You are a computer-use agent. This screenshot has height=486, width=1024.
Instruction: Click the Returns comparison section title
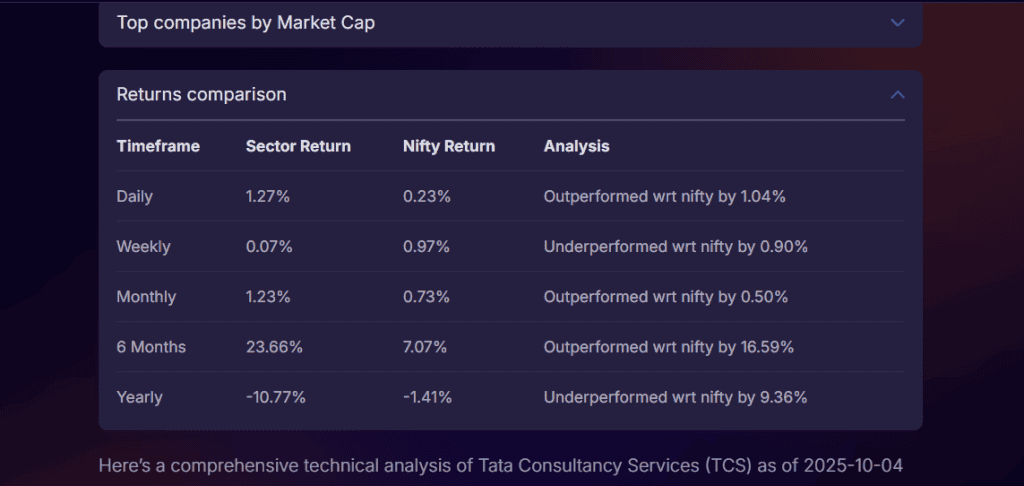coord(201,95)
